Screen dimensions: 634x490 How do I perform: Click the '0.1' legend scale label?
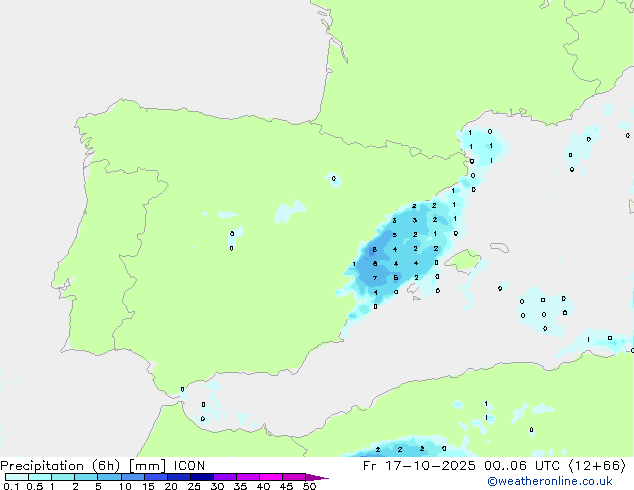tap(11, 486)
